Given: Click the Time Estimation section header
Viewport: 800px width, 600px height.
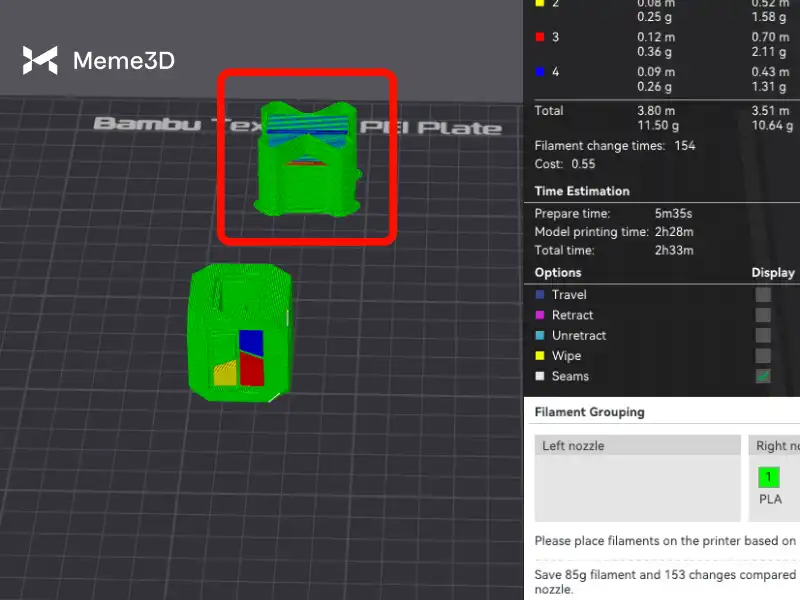Looking at the screenshot, I should pyautogui.click(x=582, y=191).
